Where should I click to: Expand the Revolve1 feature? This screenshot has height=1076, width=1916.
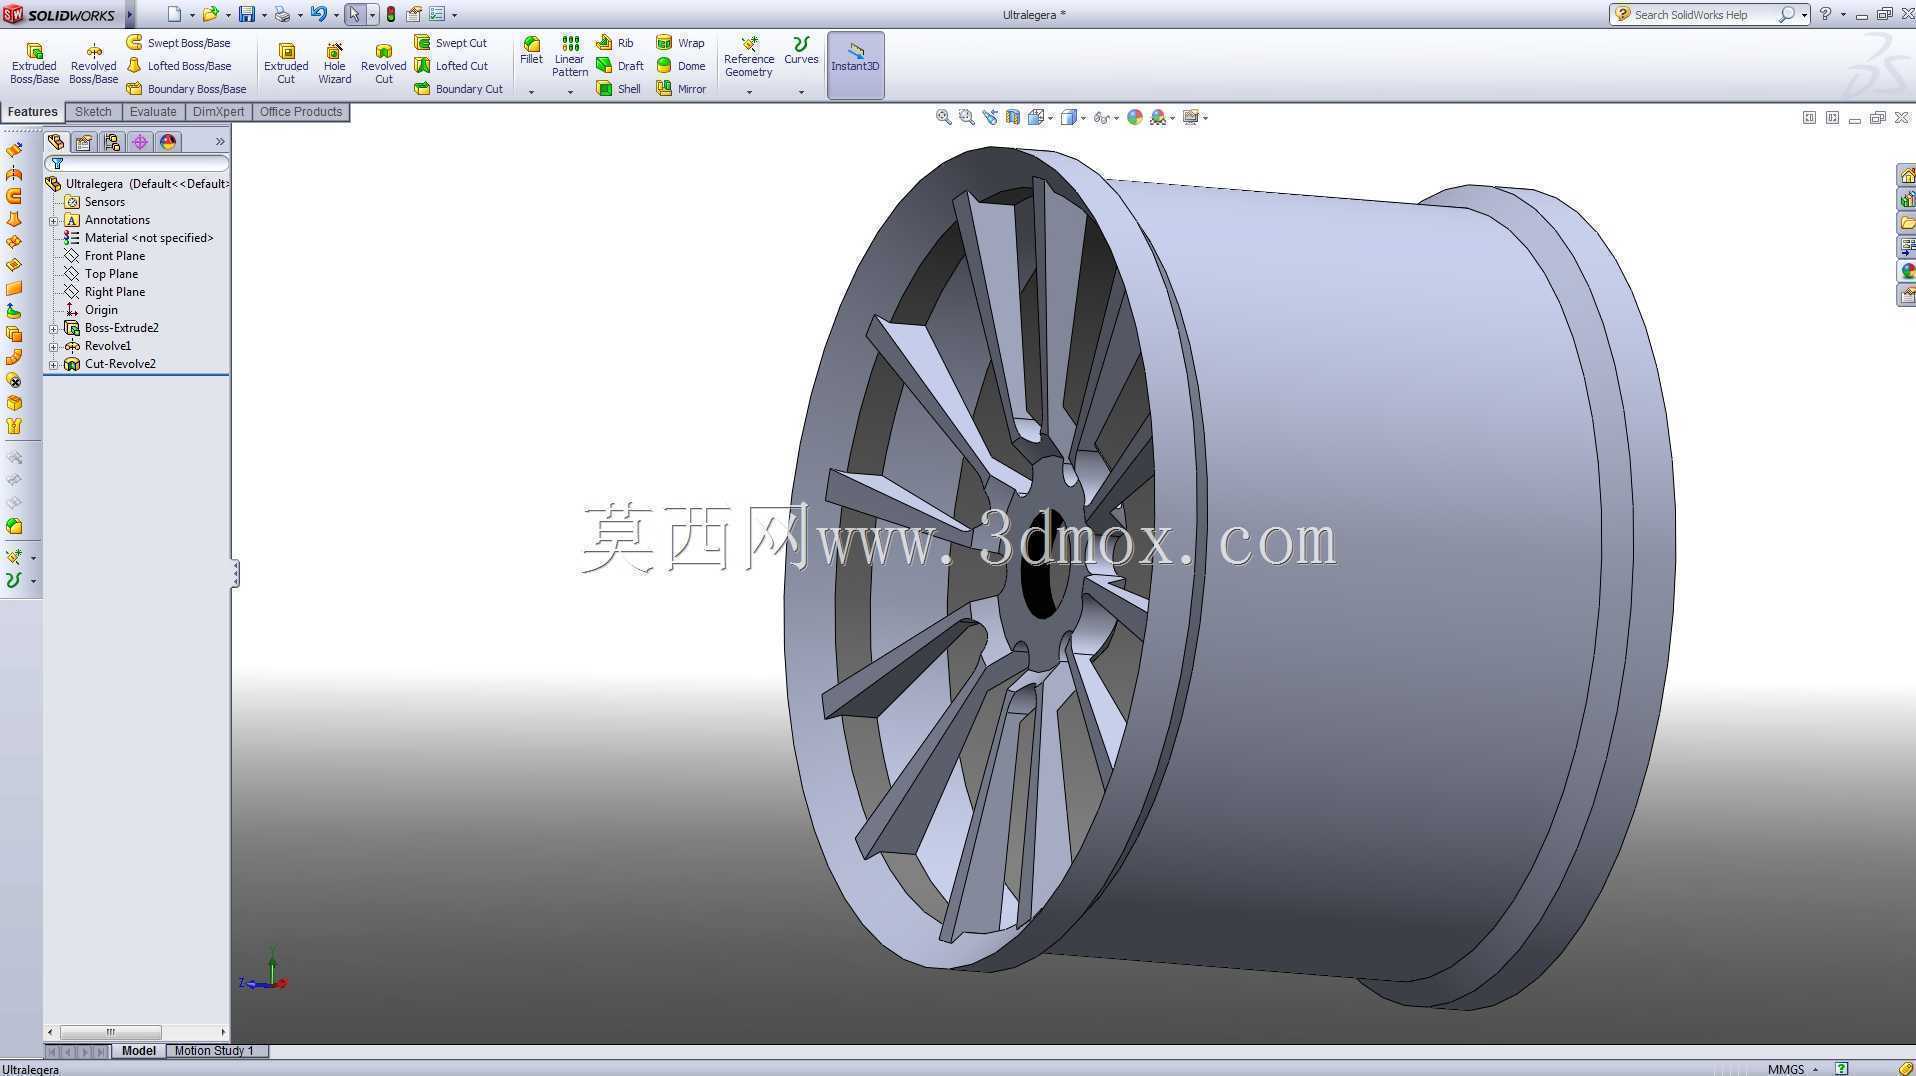pyautogui.click(x=54, y=347)
